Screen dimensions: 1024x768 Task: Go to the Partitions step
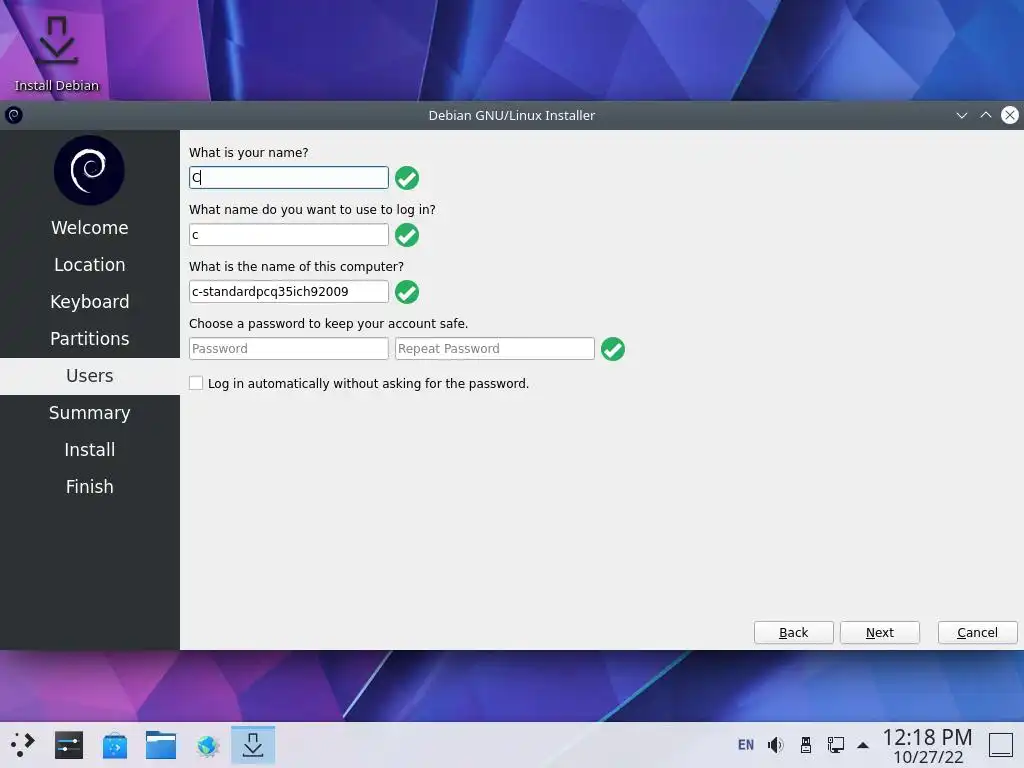click(x=89, y=339)
